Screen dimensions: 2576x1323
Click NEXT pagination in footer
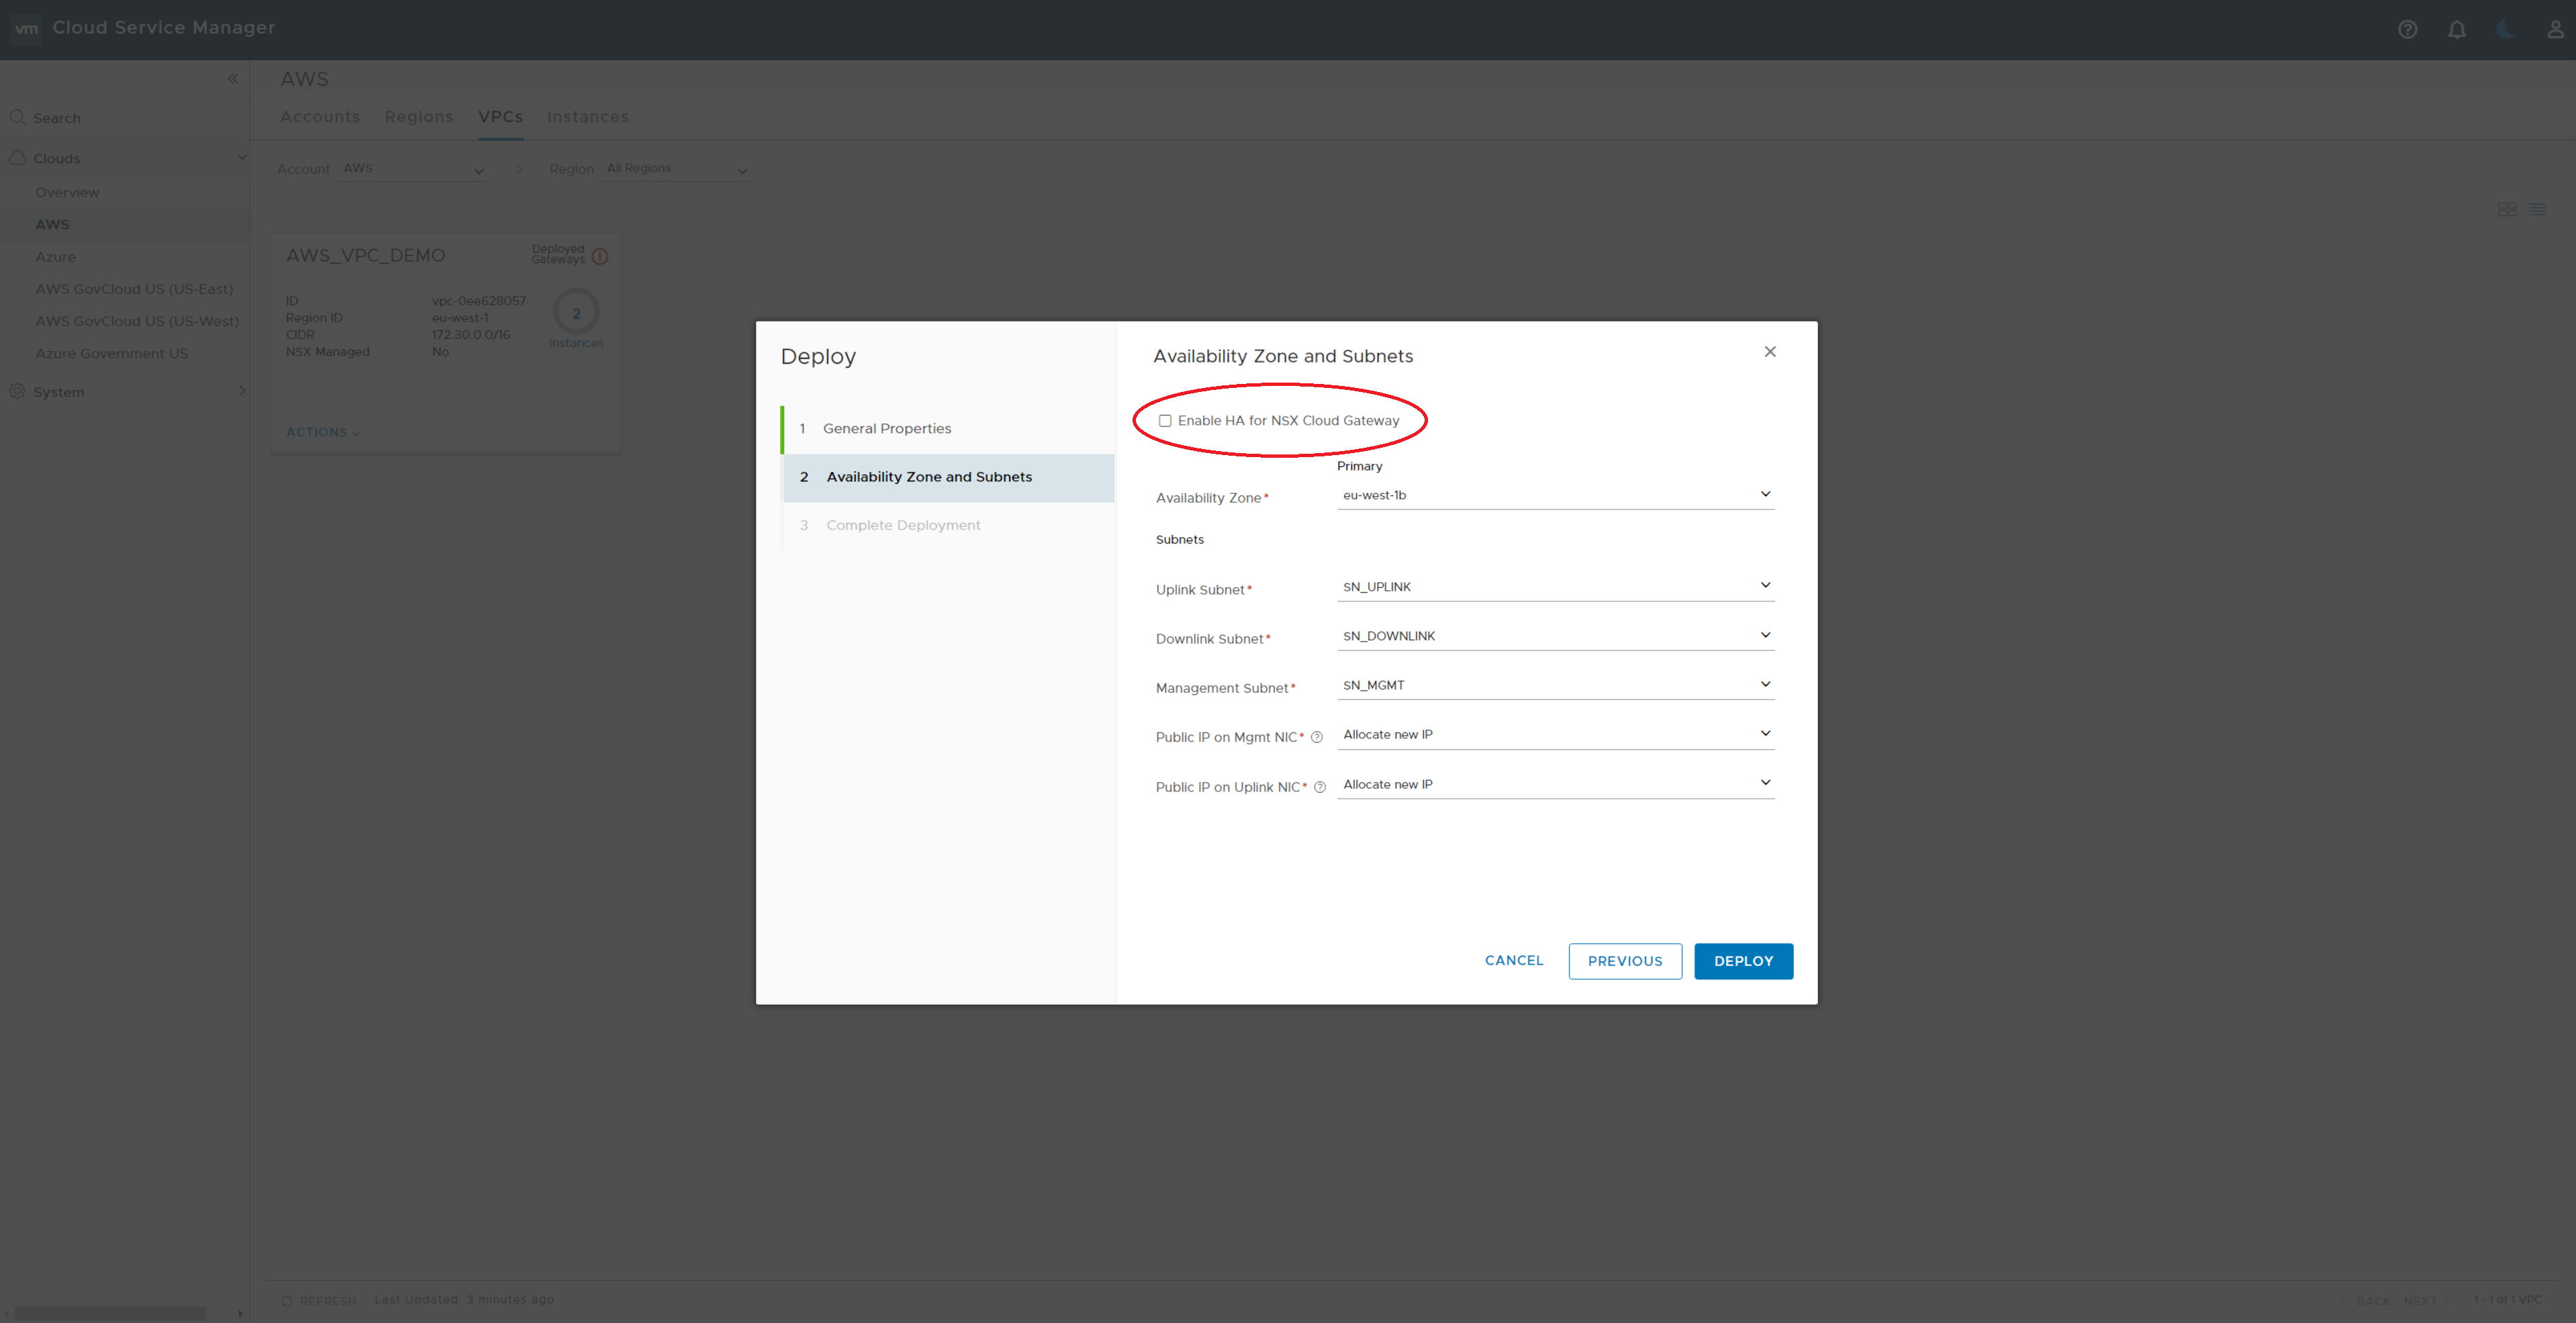pos(2420,1301)
